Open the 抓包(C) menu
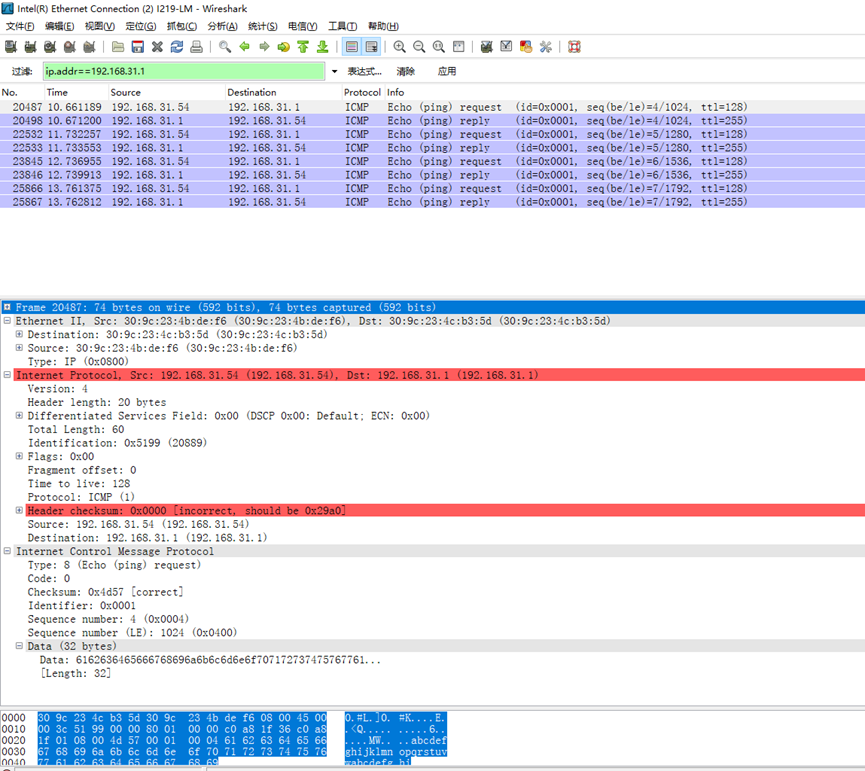Viewport: 865px width, 771px height. point(182,26)
